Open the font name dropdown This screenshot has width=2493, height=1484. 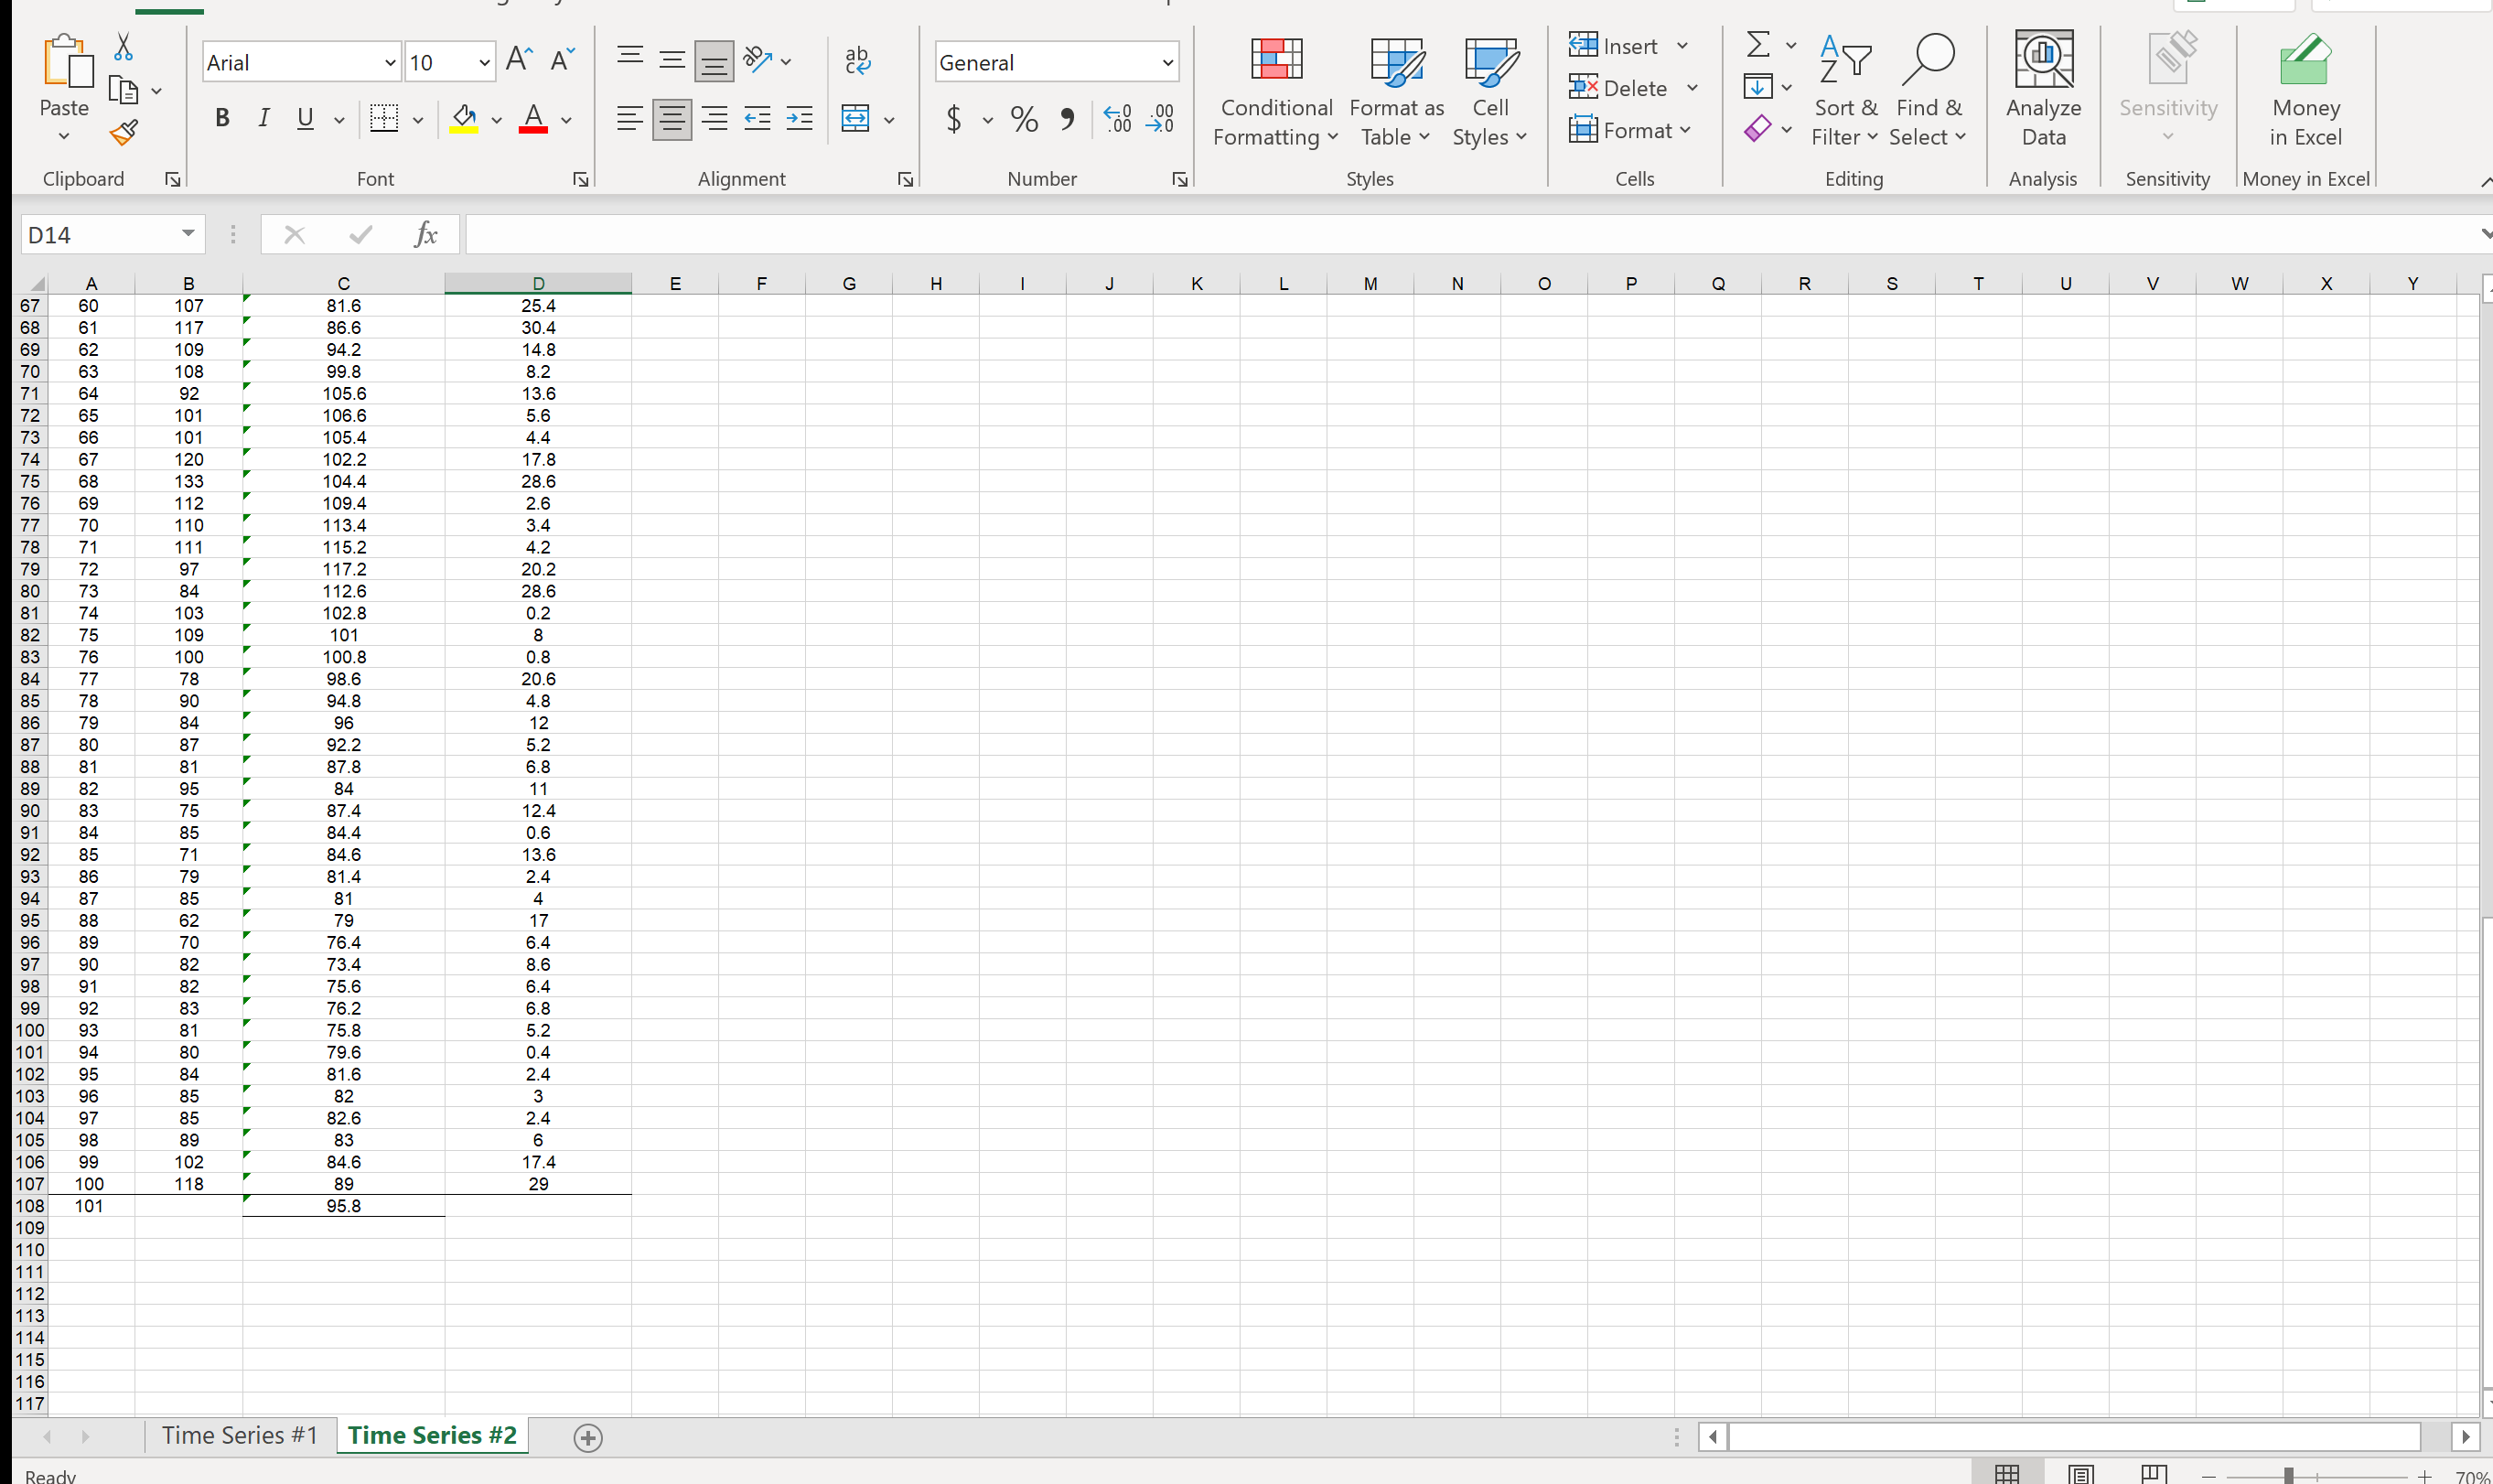[x=388, y=62]
